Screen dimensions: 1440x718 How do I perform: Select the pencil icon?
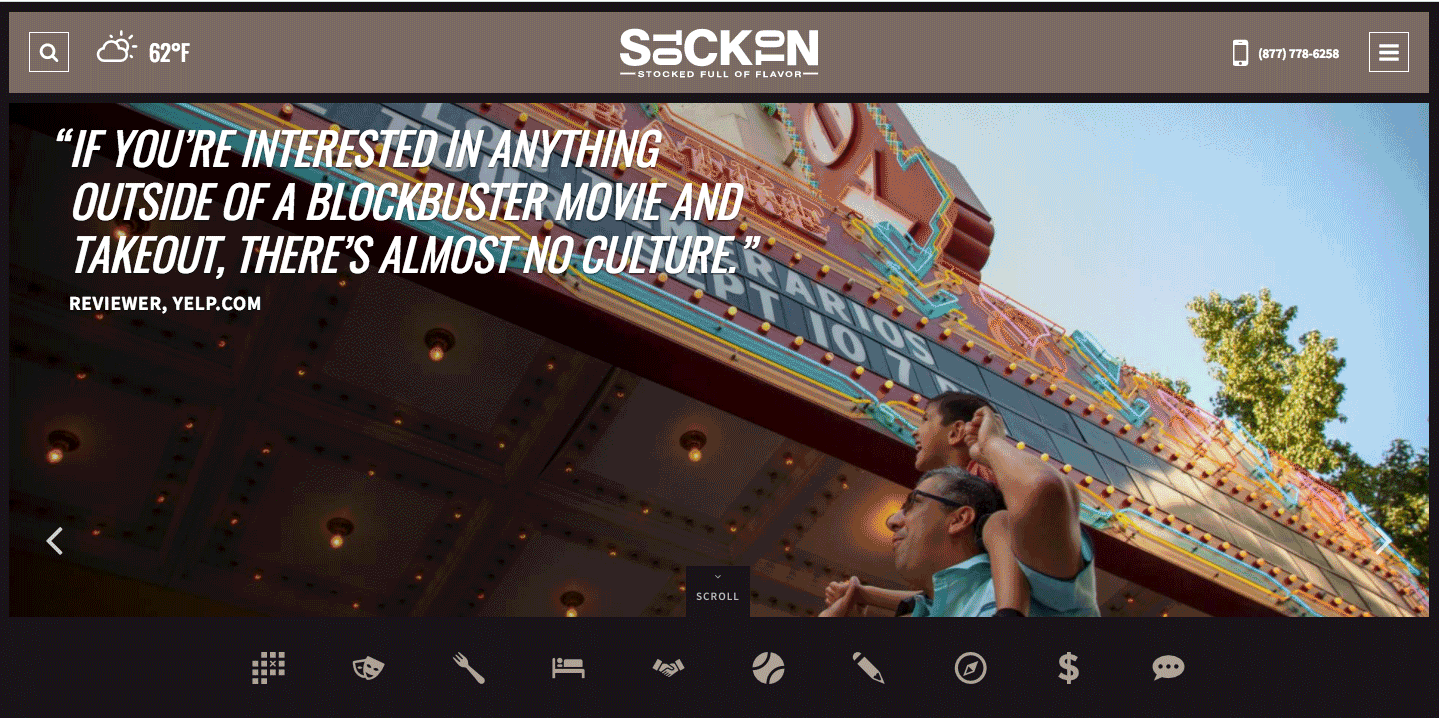[x=868, y=668]
